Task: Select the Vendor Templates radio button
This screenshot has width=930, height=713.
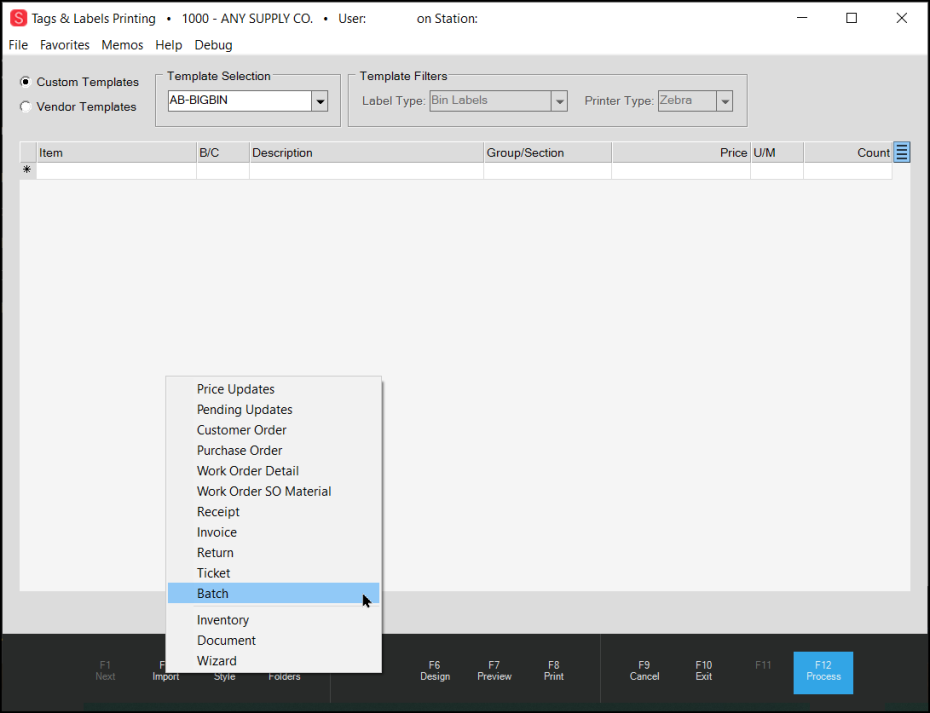Action: 26,107
